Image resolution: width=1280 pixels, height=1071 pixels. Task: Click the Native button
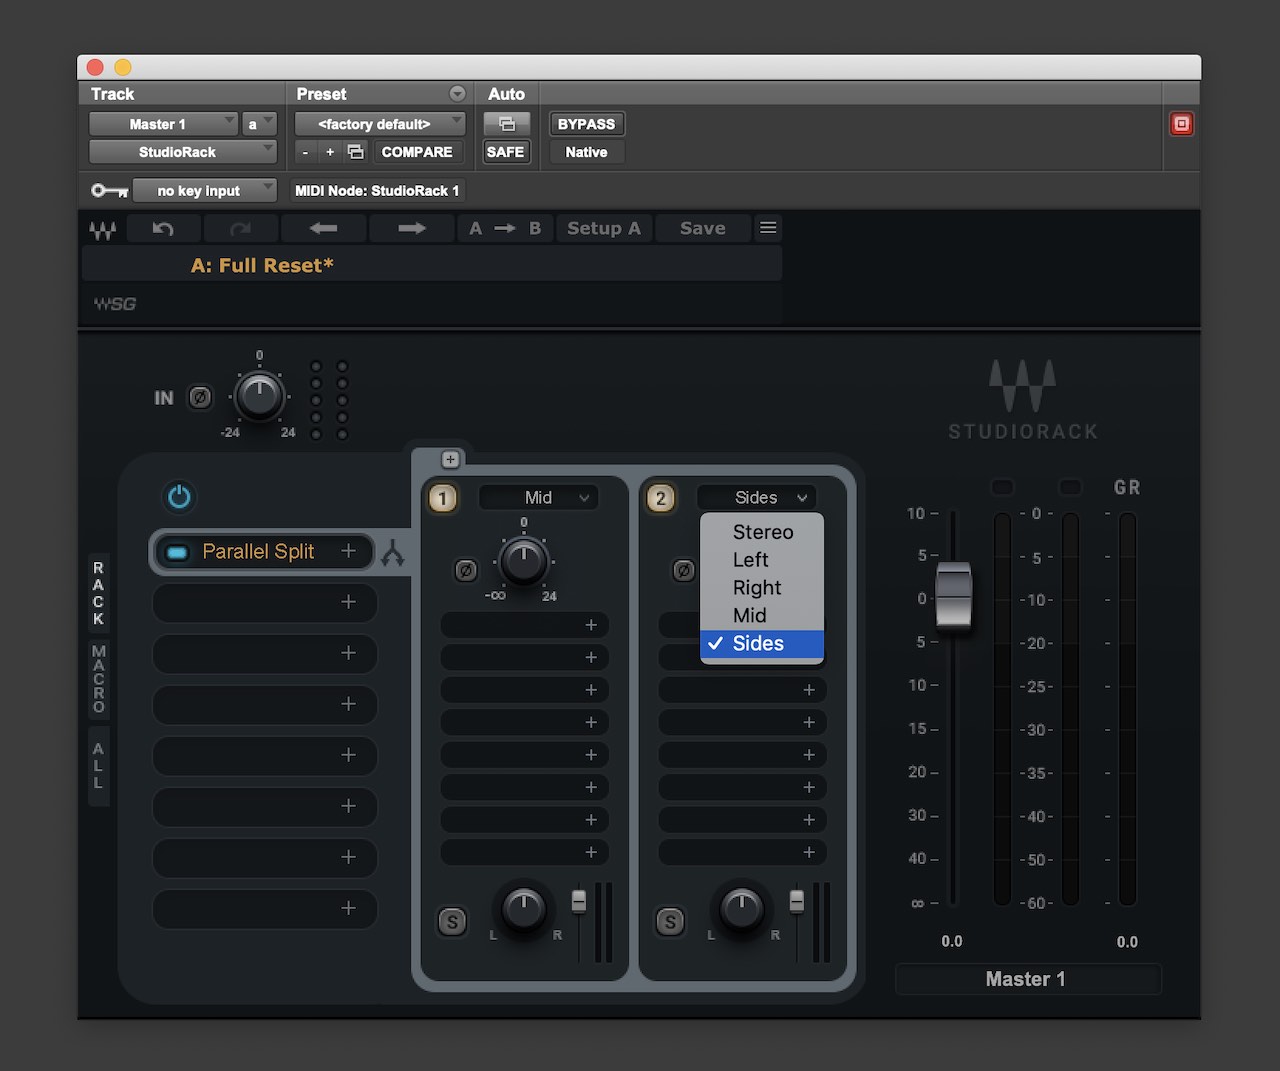(x=586, y=152)
